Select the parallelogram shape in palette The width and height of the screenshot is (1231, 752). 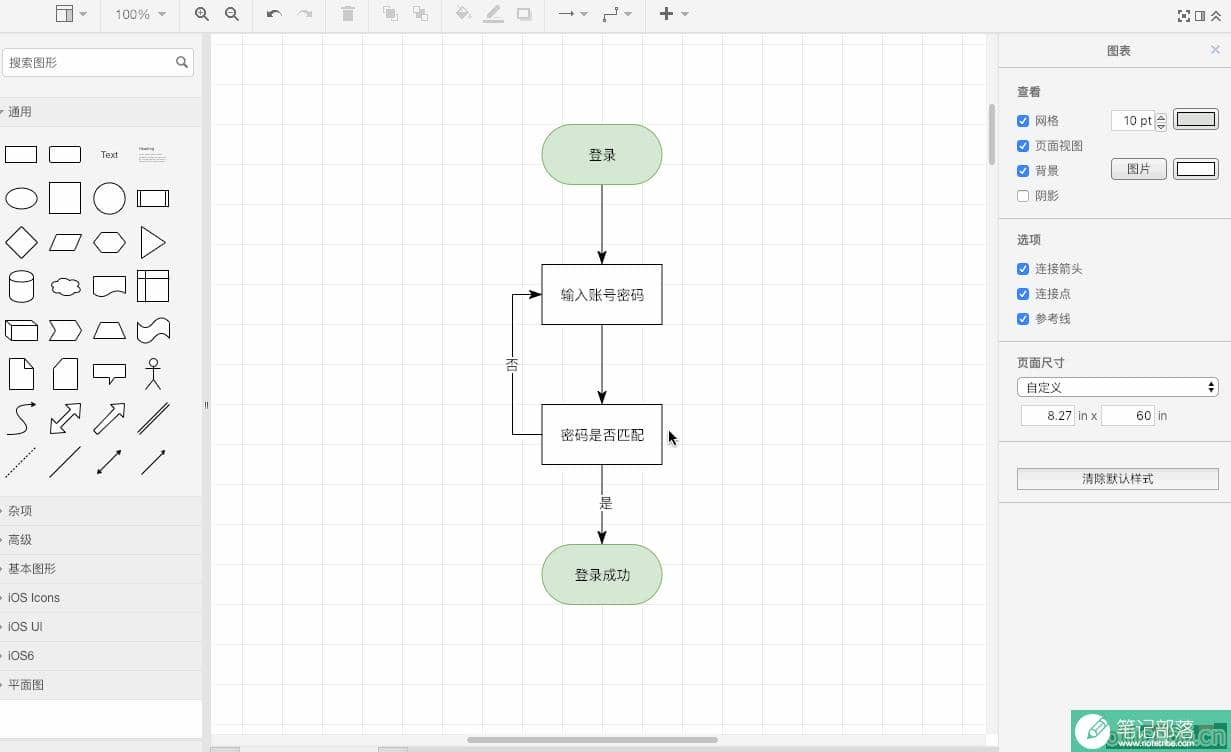pos(65,242)
